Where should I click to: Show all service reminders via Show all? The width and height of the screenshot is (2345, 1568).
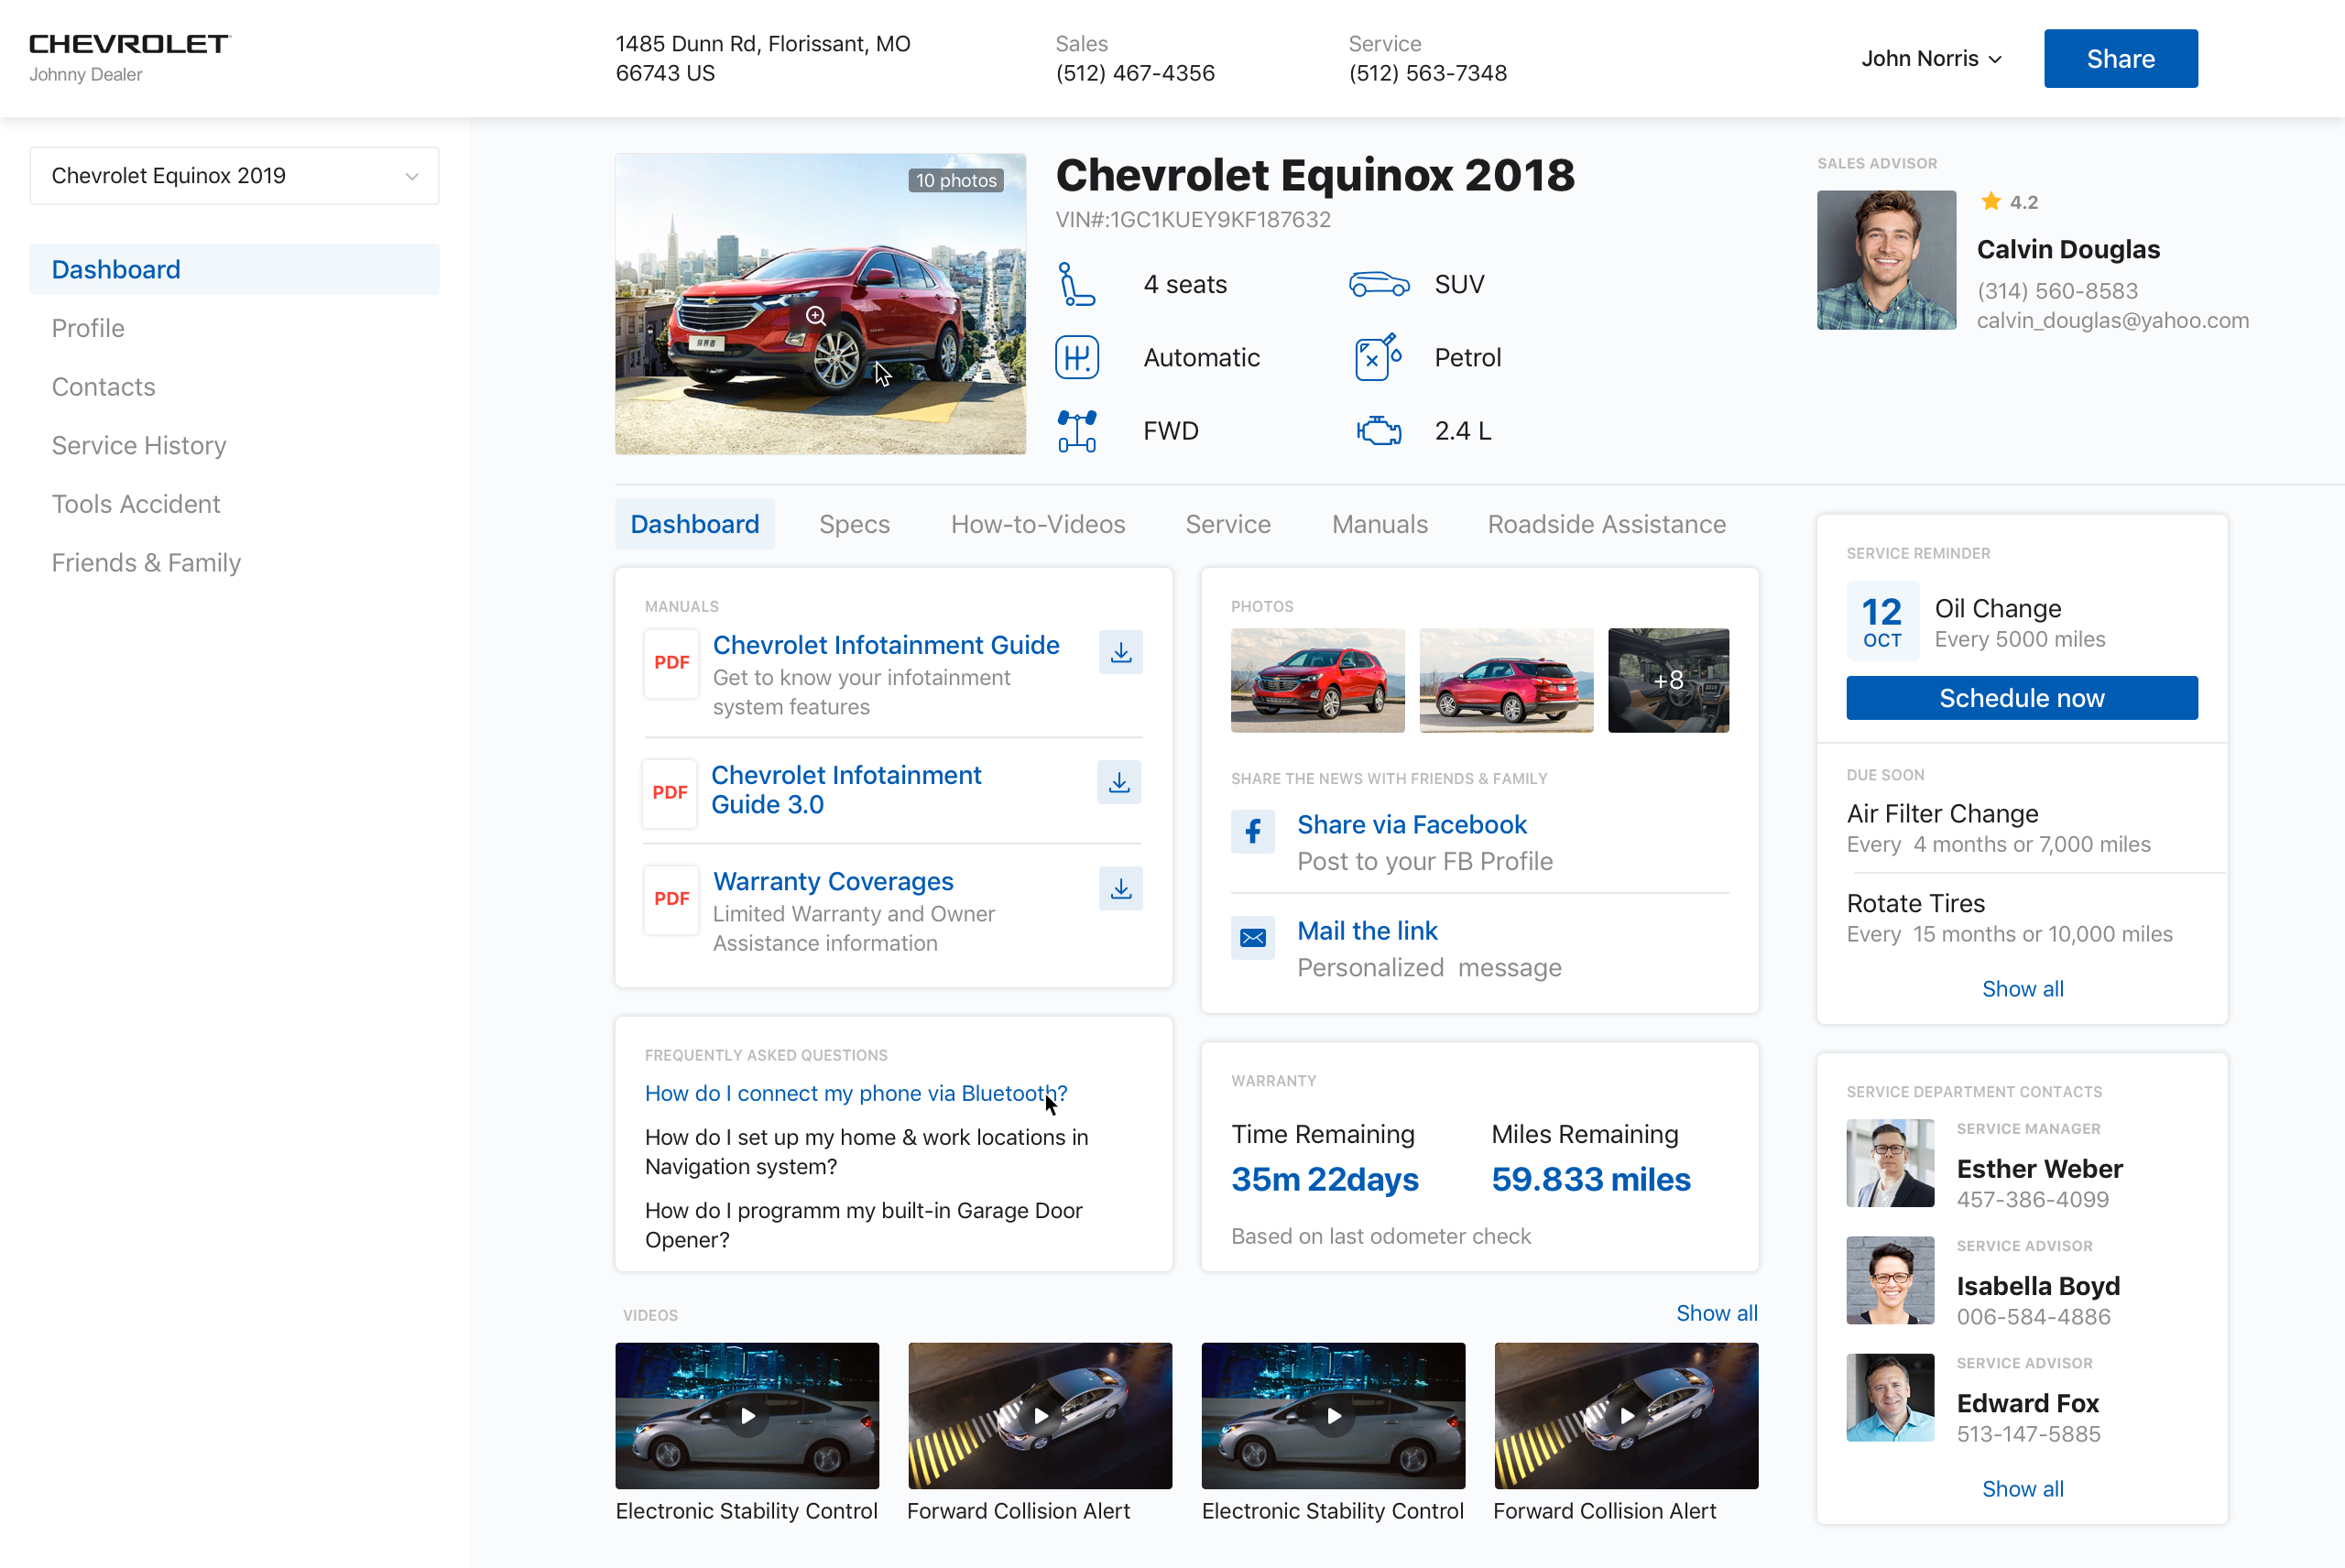point(2022,987)
